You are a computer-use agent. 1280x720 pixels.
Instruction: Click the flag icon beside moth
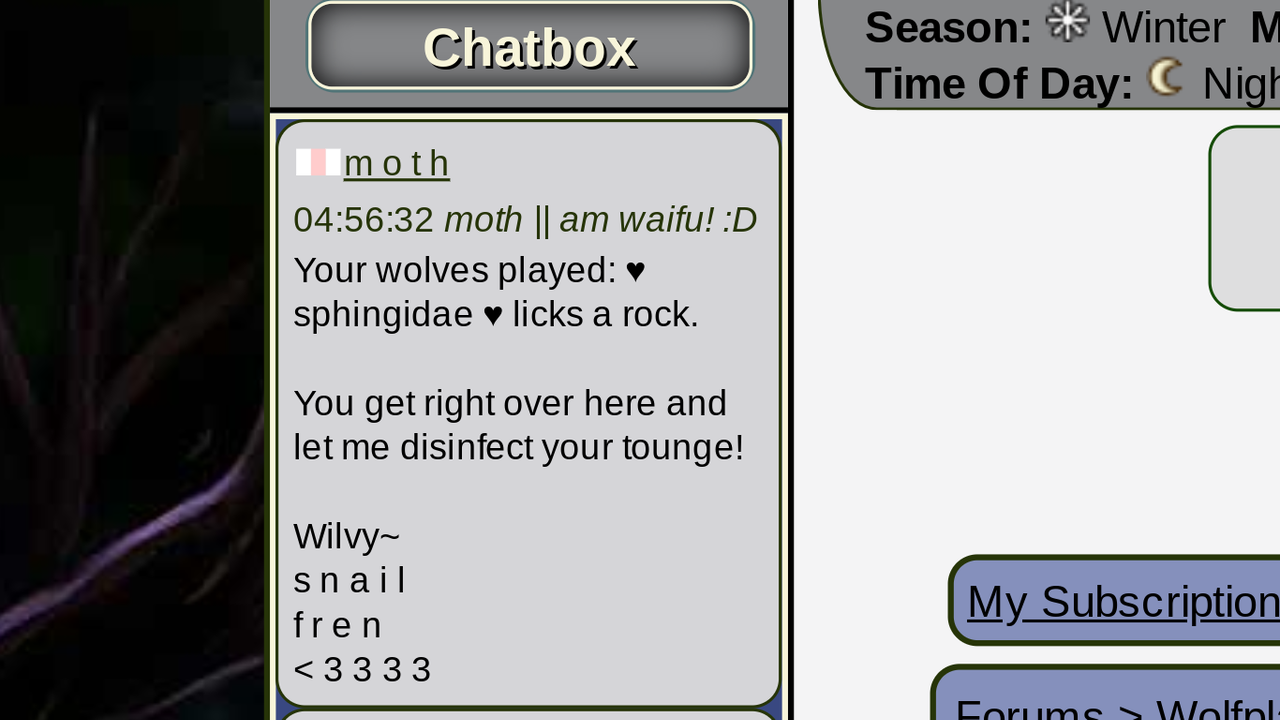[318, 162]
